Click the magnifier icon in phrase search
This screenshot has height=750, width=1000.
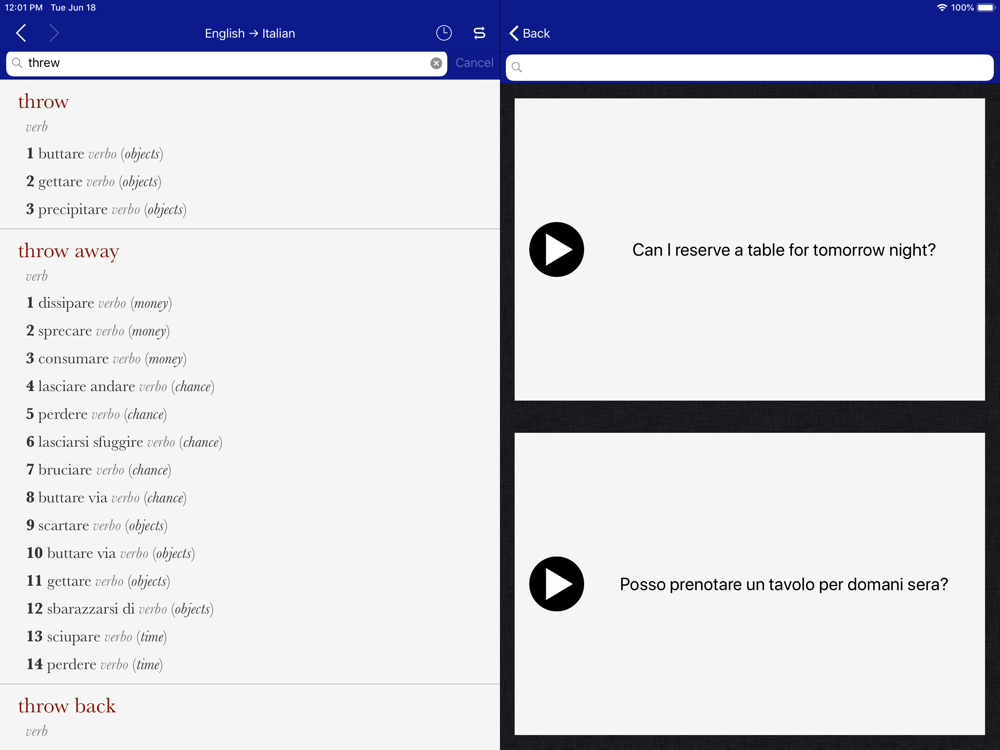click(517, 67)
